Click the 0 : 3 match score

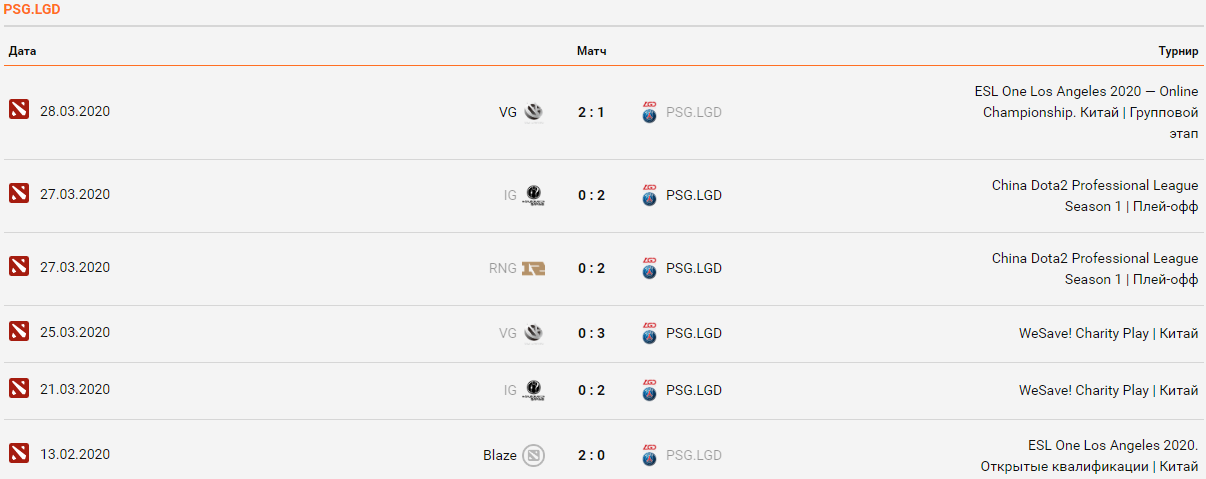pyautogui.click(x=591, y=333)
